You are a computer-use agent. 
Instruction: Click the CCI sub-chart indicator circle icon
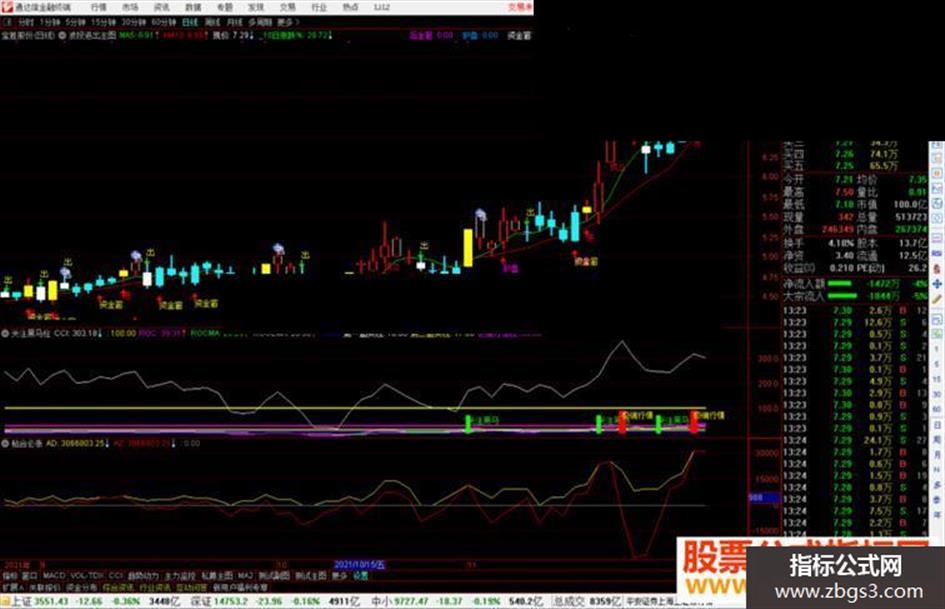pyautogui.click(x=5, y=333)
